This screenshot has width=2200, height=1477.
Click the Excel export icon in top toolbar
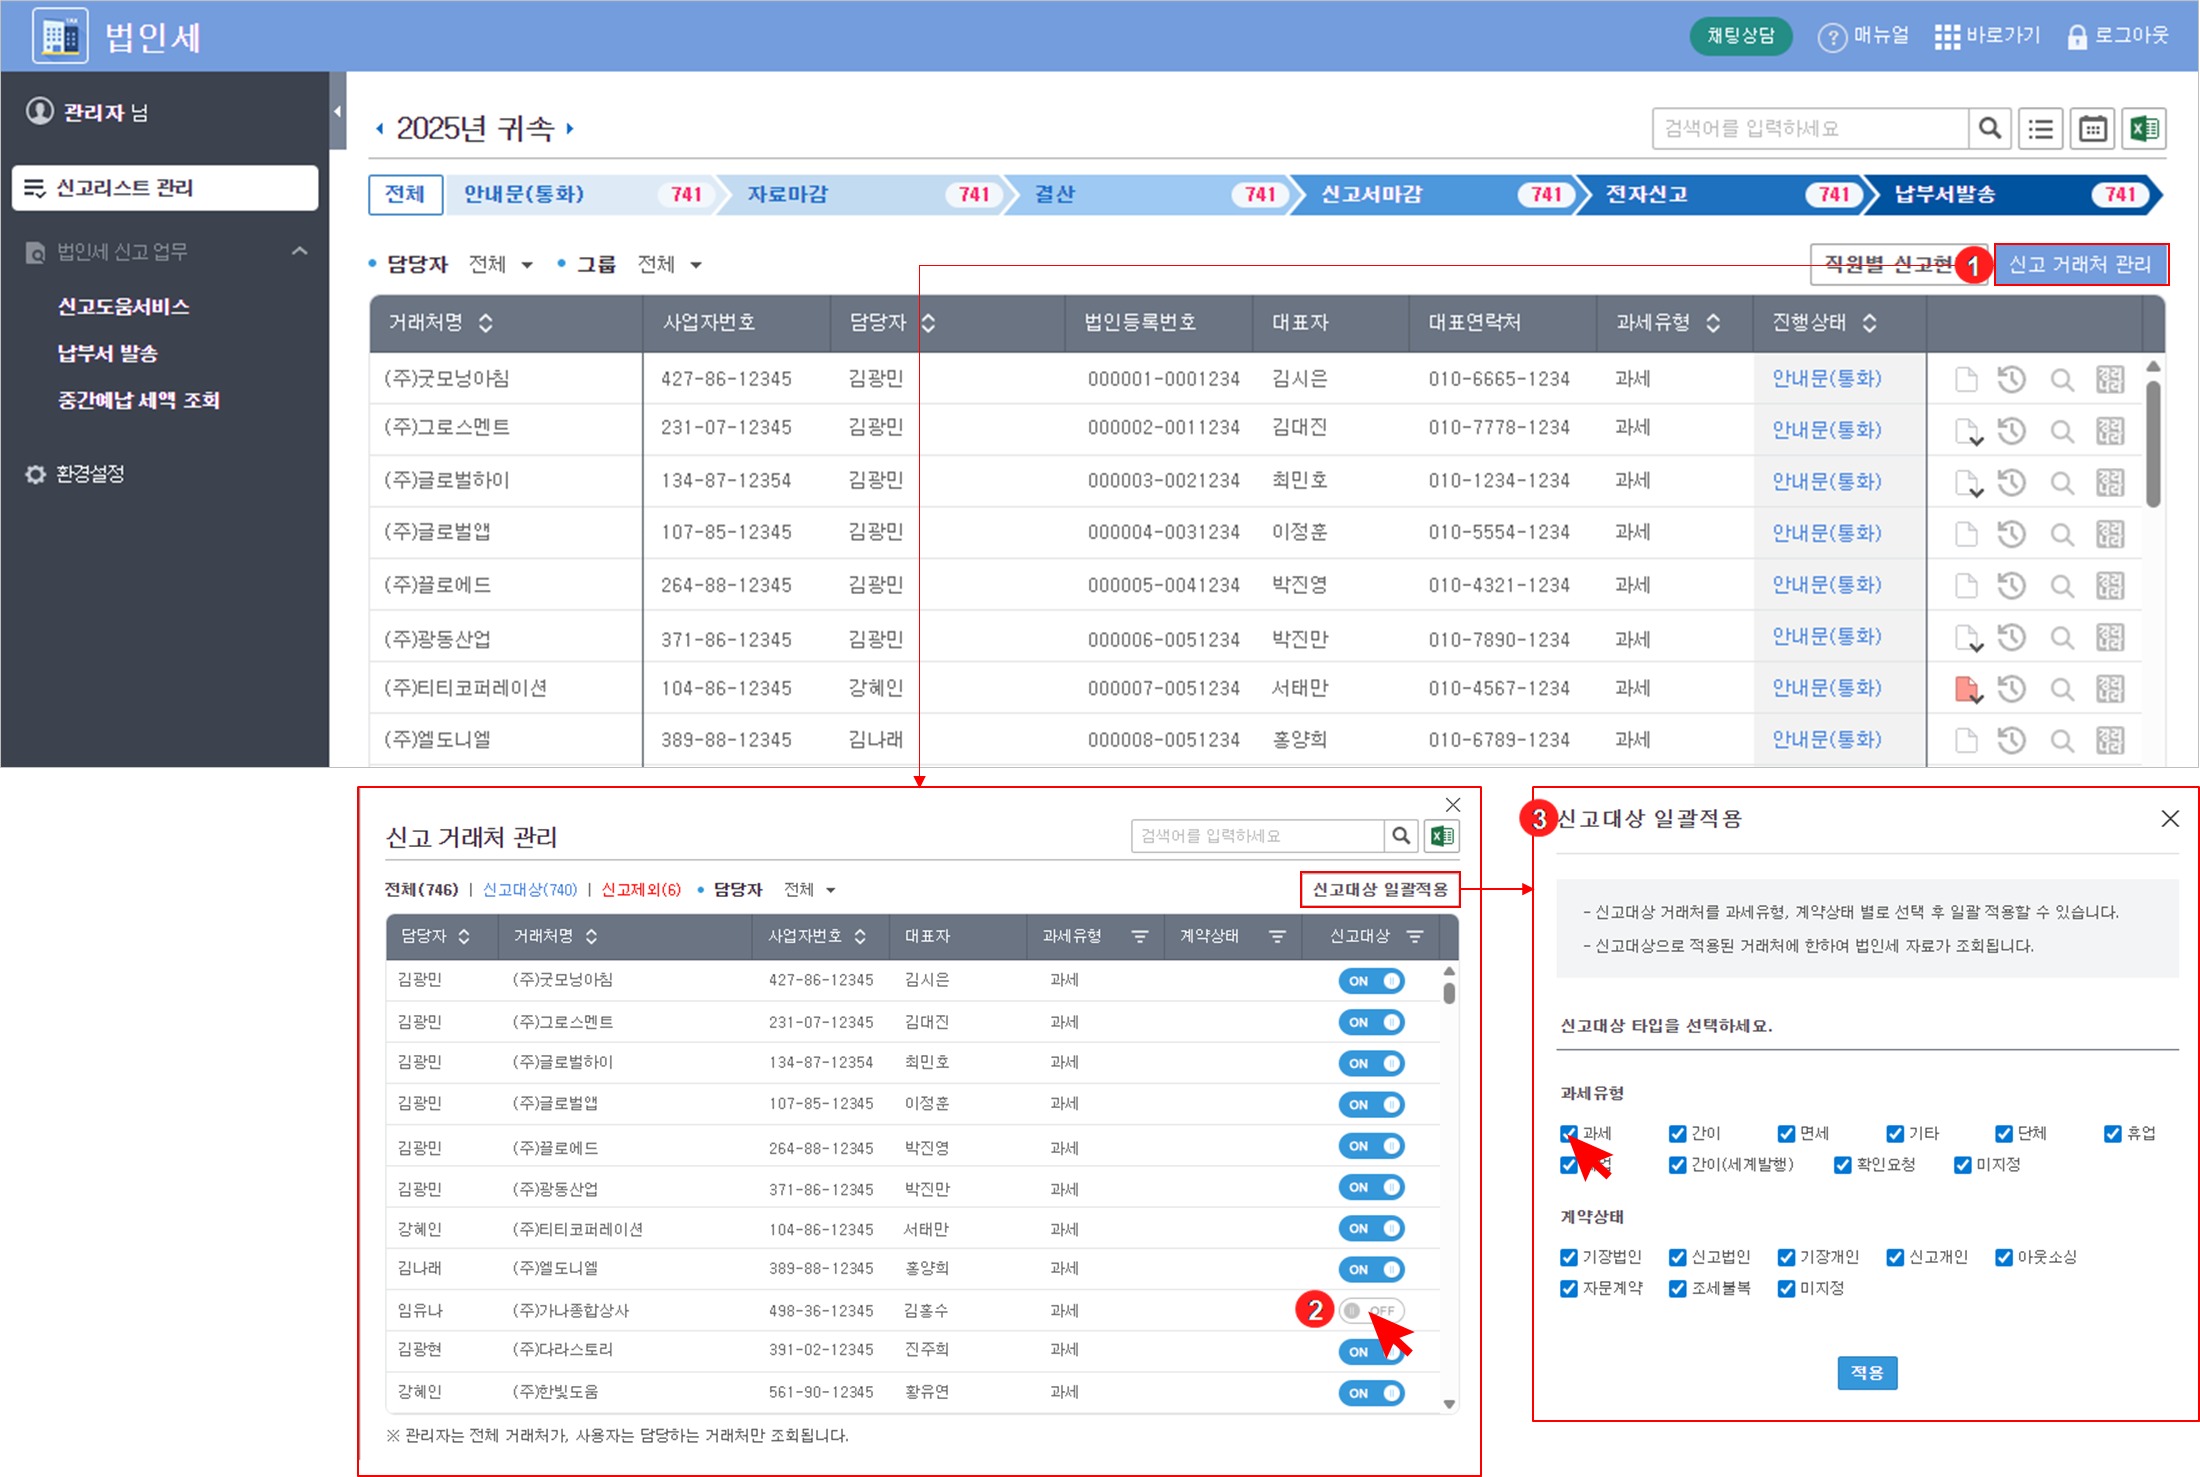2143,129
